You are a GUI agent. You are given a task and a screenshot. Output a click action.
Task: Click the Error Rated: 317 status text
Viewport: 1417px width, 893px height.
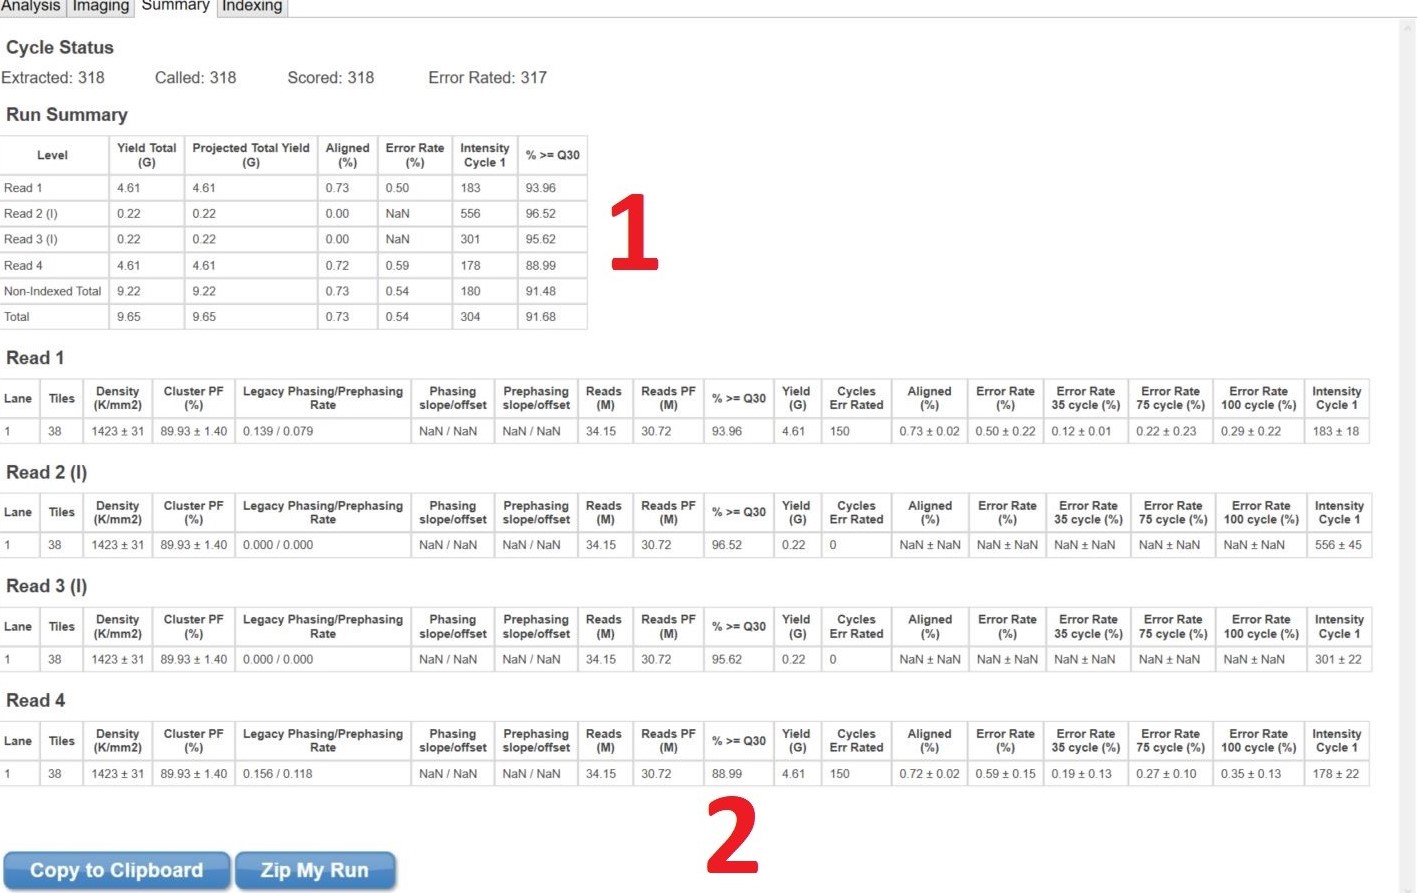pos(487,77)
